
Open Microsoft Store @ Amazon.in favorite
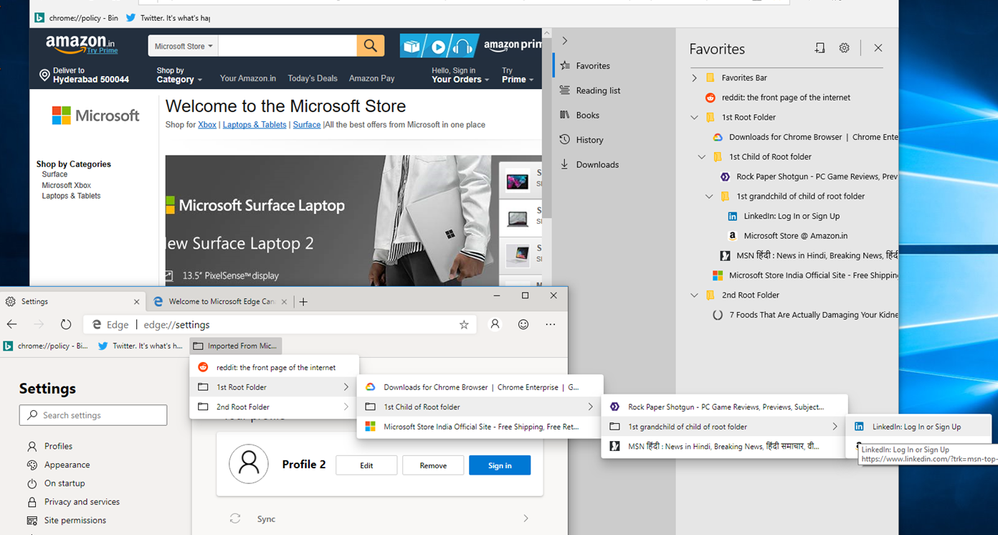[787, 235]
